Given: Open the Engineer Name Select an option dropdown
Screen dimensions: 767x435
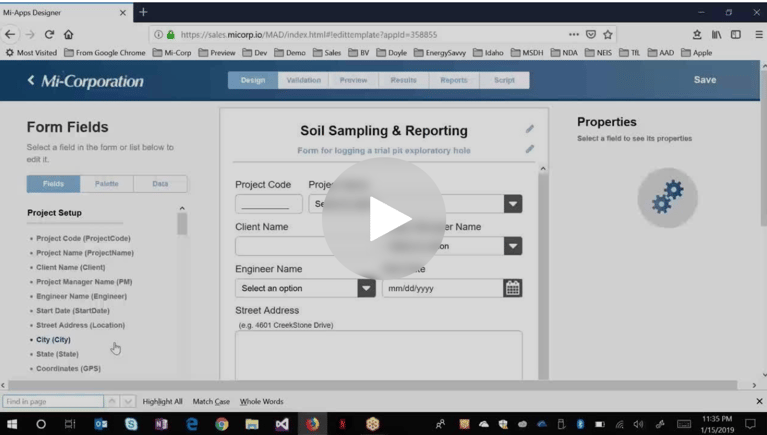Looking at the screenshot, I should coord(305,288).
